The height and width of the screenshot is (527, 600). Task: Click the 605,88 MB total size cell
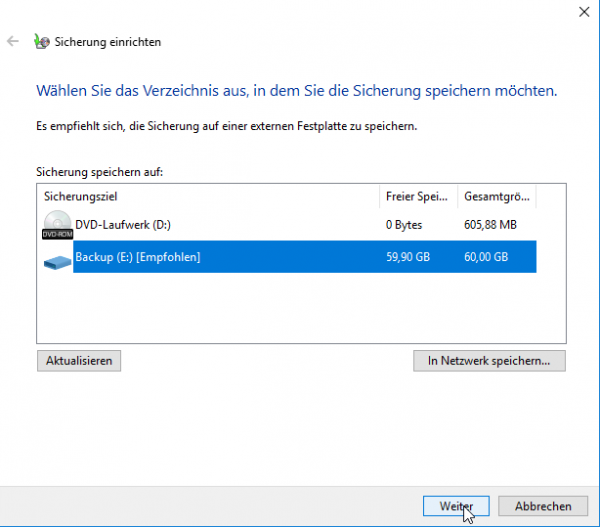(x=490, y=225)
